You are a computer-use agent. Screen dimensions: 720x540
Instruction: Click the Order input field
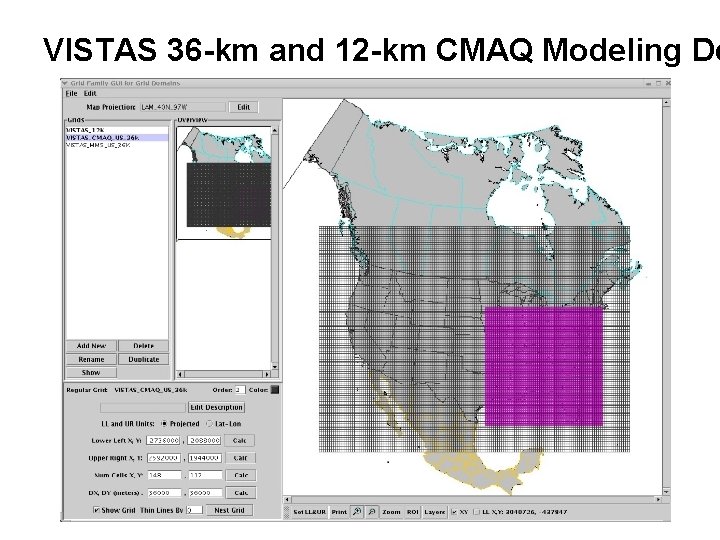click(x=240, y=390)
